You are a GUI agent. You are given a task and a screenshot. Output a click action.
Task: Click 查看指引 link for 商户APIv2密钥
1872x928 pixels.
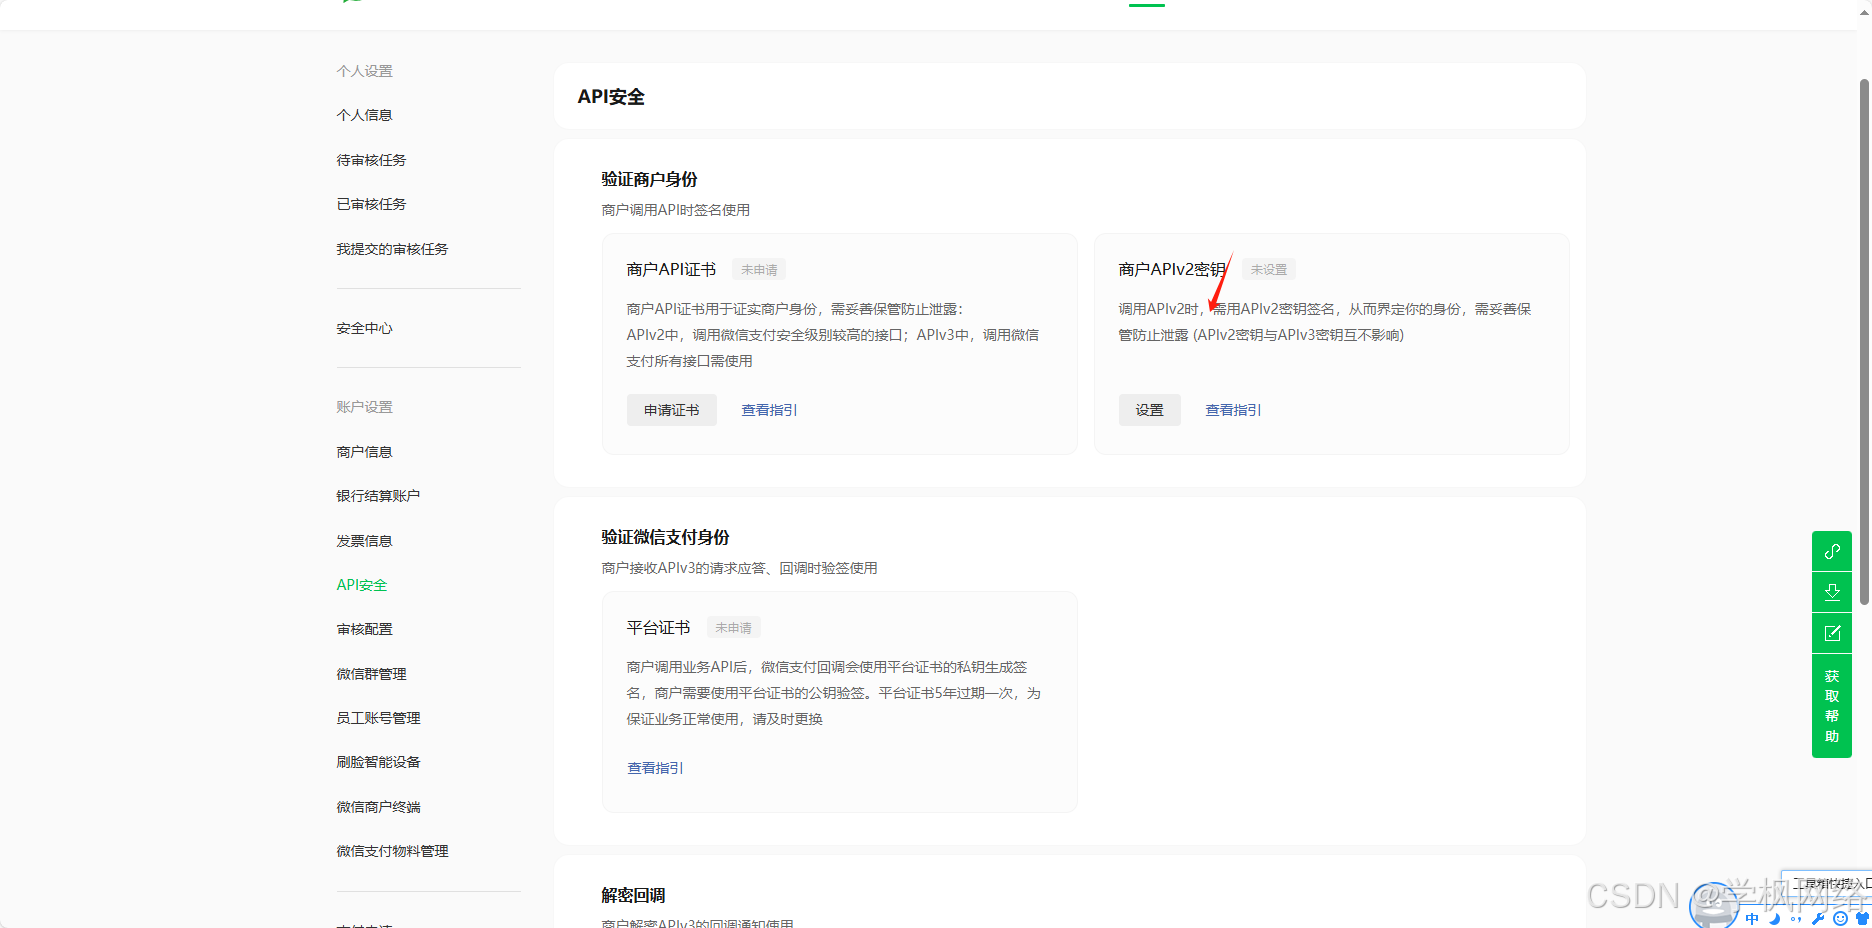(x=1233, y=410)
